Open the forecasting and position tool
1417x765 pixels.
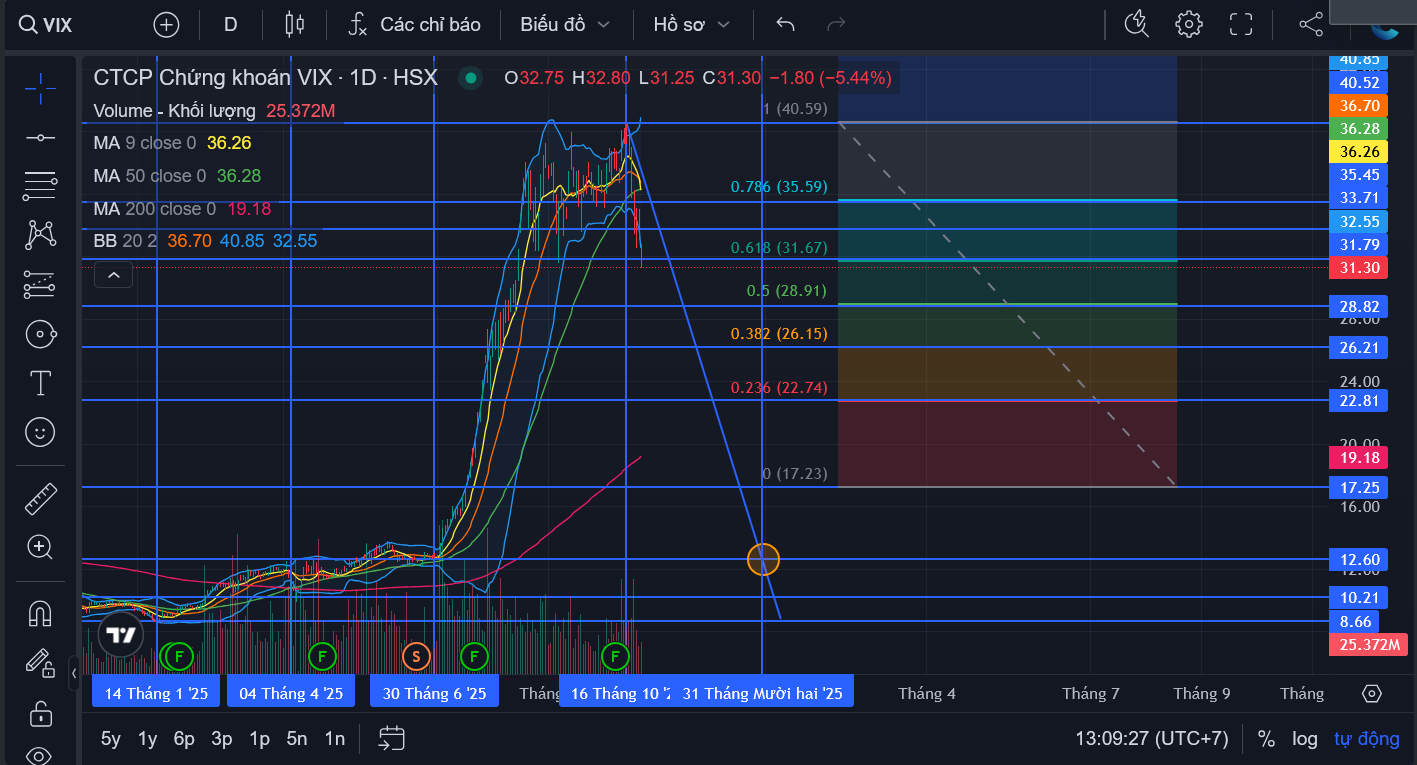(x=40, y=285)
